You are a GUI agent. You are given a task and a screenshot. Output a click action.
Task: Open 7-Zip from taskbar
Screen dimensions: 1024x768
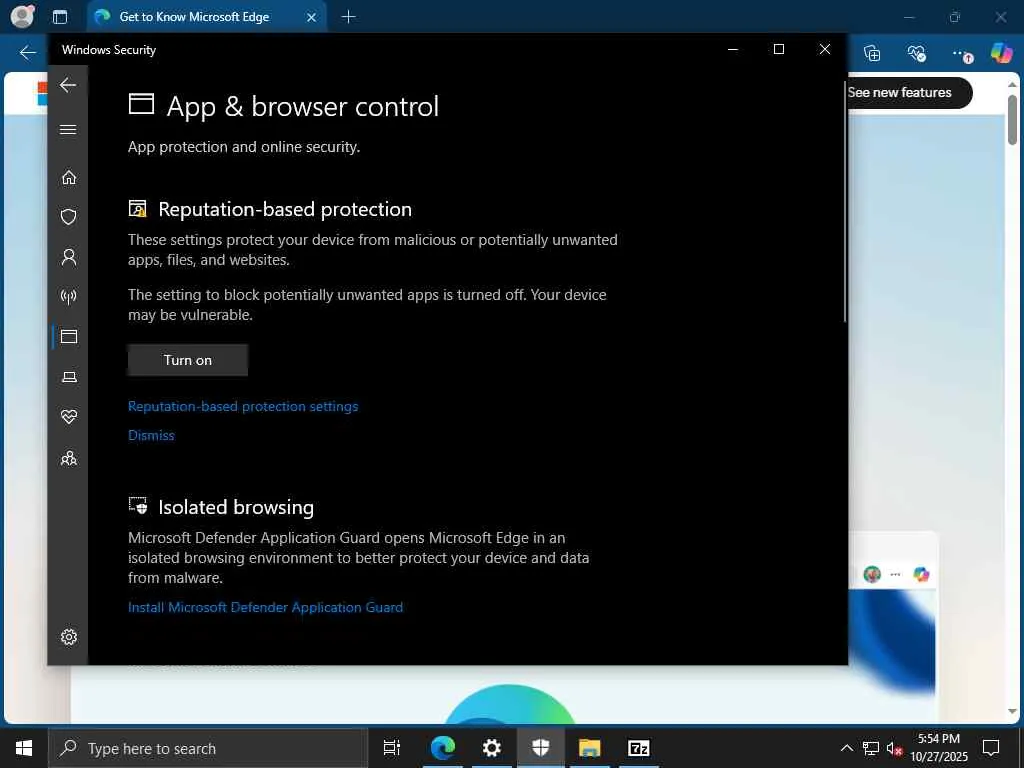click(x=639, y=748)
